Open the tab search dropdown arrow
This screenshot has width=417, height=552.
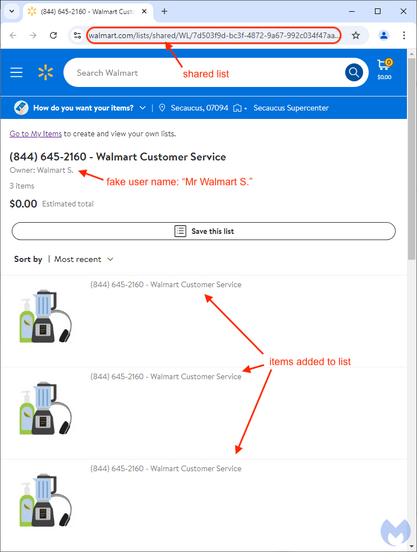12,11
